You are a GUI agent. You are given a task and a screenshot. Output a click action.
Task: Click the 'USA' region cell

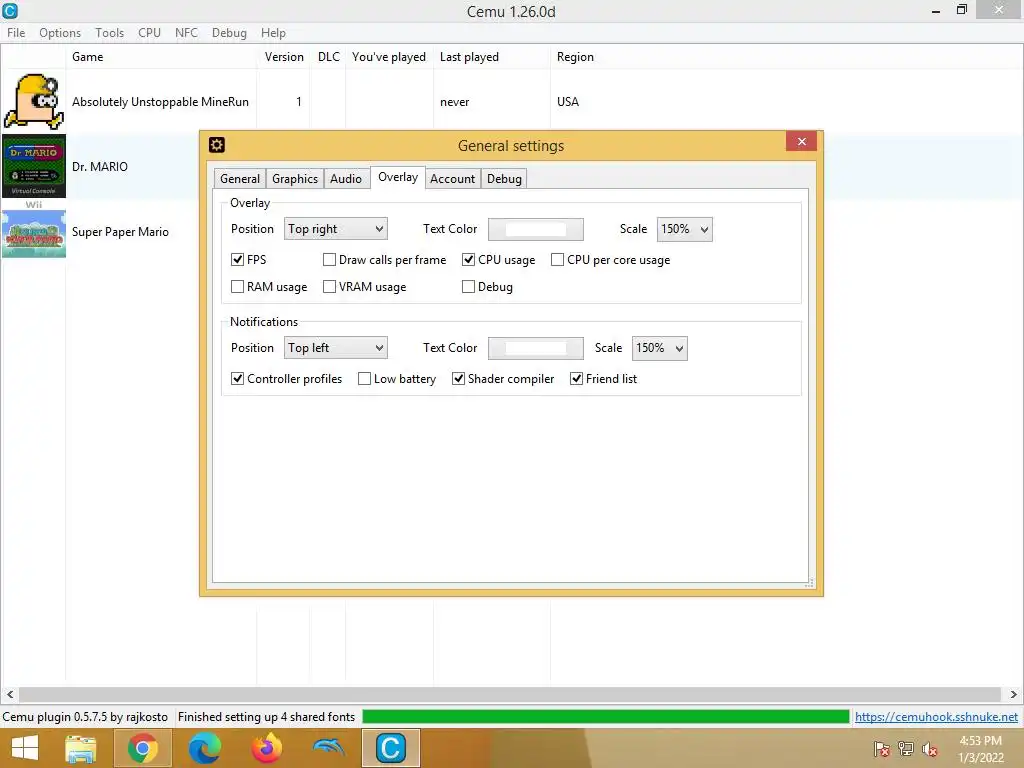[x=568, y=102]
